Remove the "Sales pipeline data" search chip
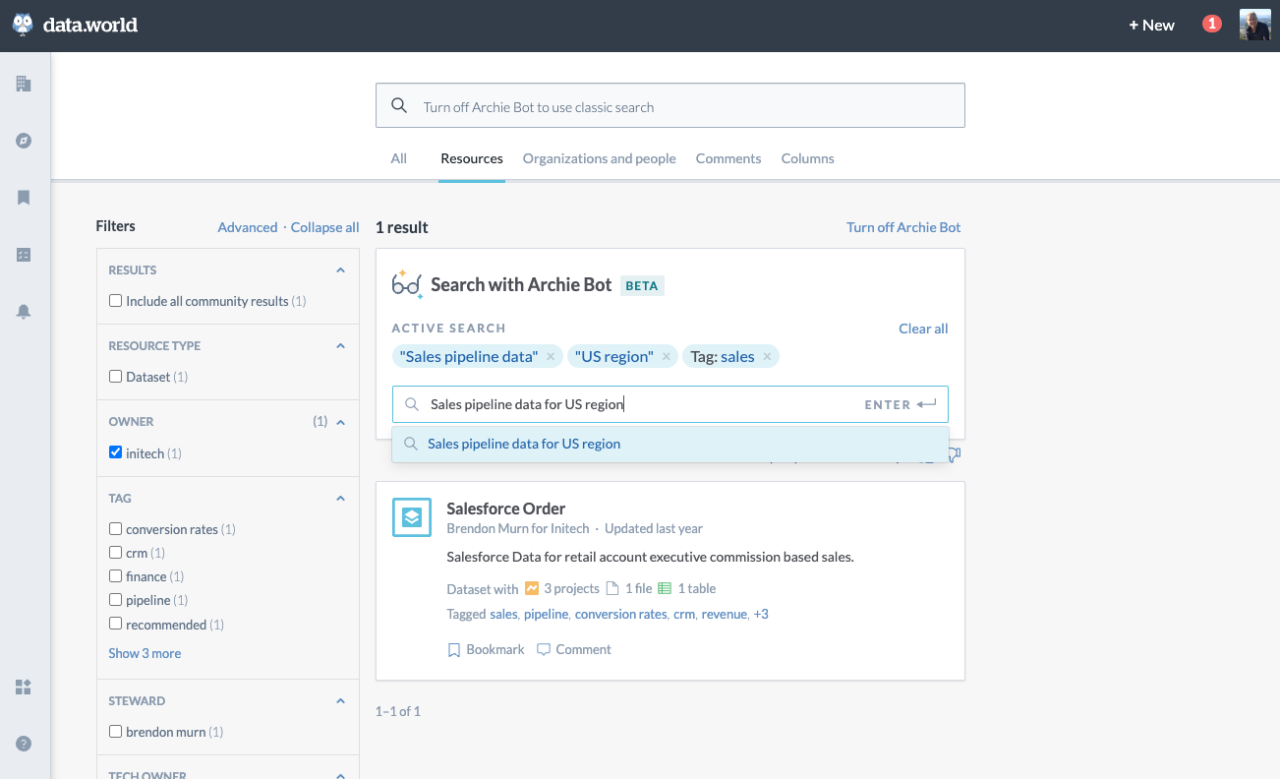This screenshot has height=779, width=1280. [x=550, y=357]
